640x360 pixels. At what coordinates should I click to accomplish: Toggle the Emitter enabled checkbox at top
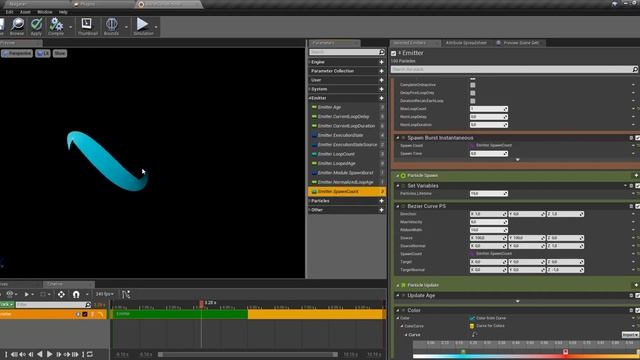tap(393, 53)
